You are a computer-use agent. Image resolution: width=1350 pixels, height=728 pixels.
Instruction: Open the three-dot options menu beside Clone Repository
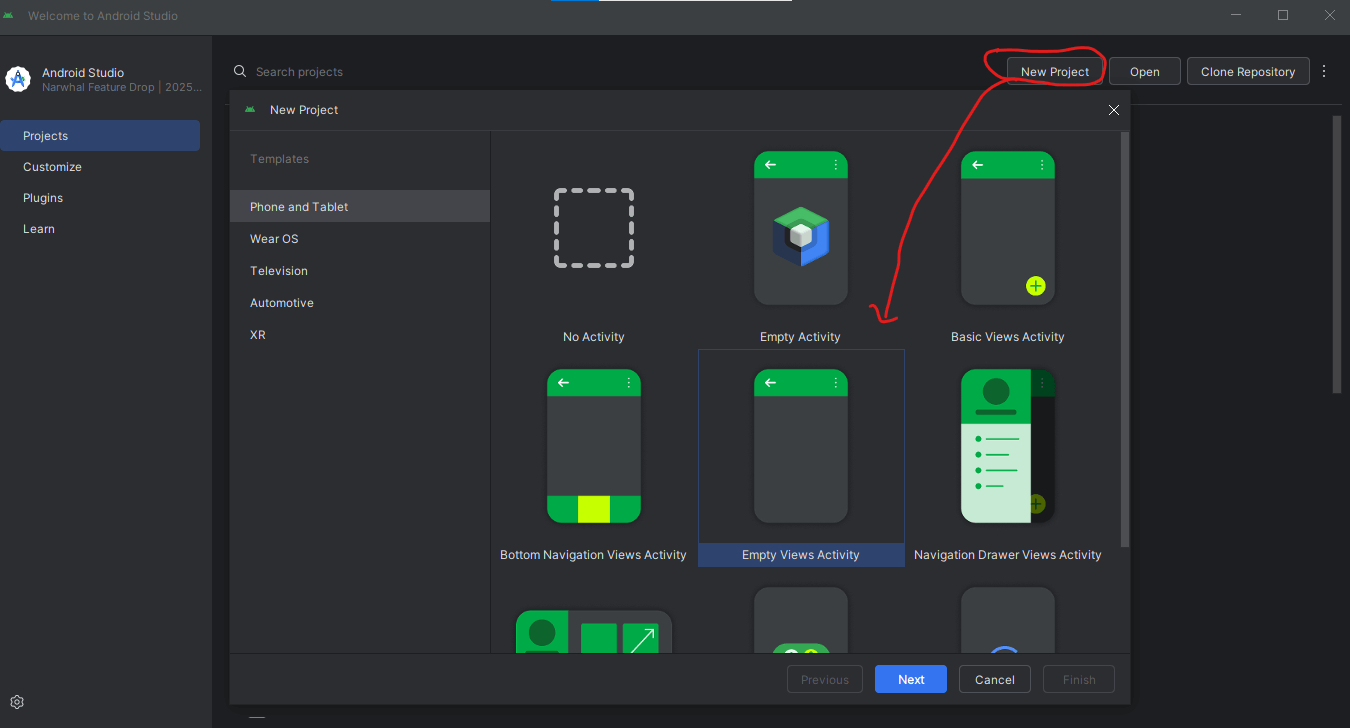pyautogui.click(x=1324, y=71)
